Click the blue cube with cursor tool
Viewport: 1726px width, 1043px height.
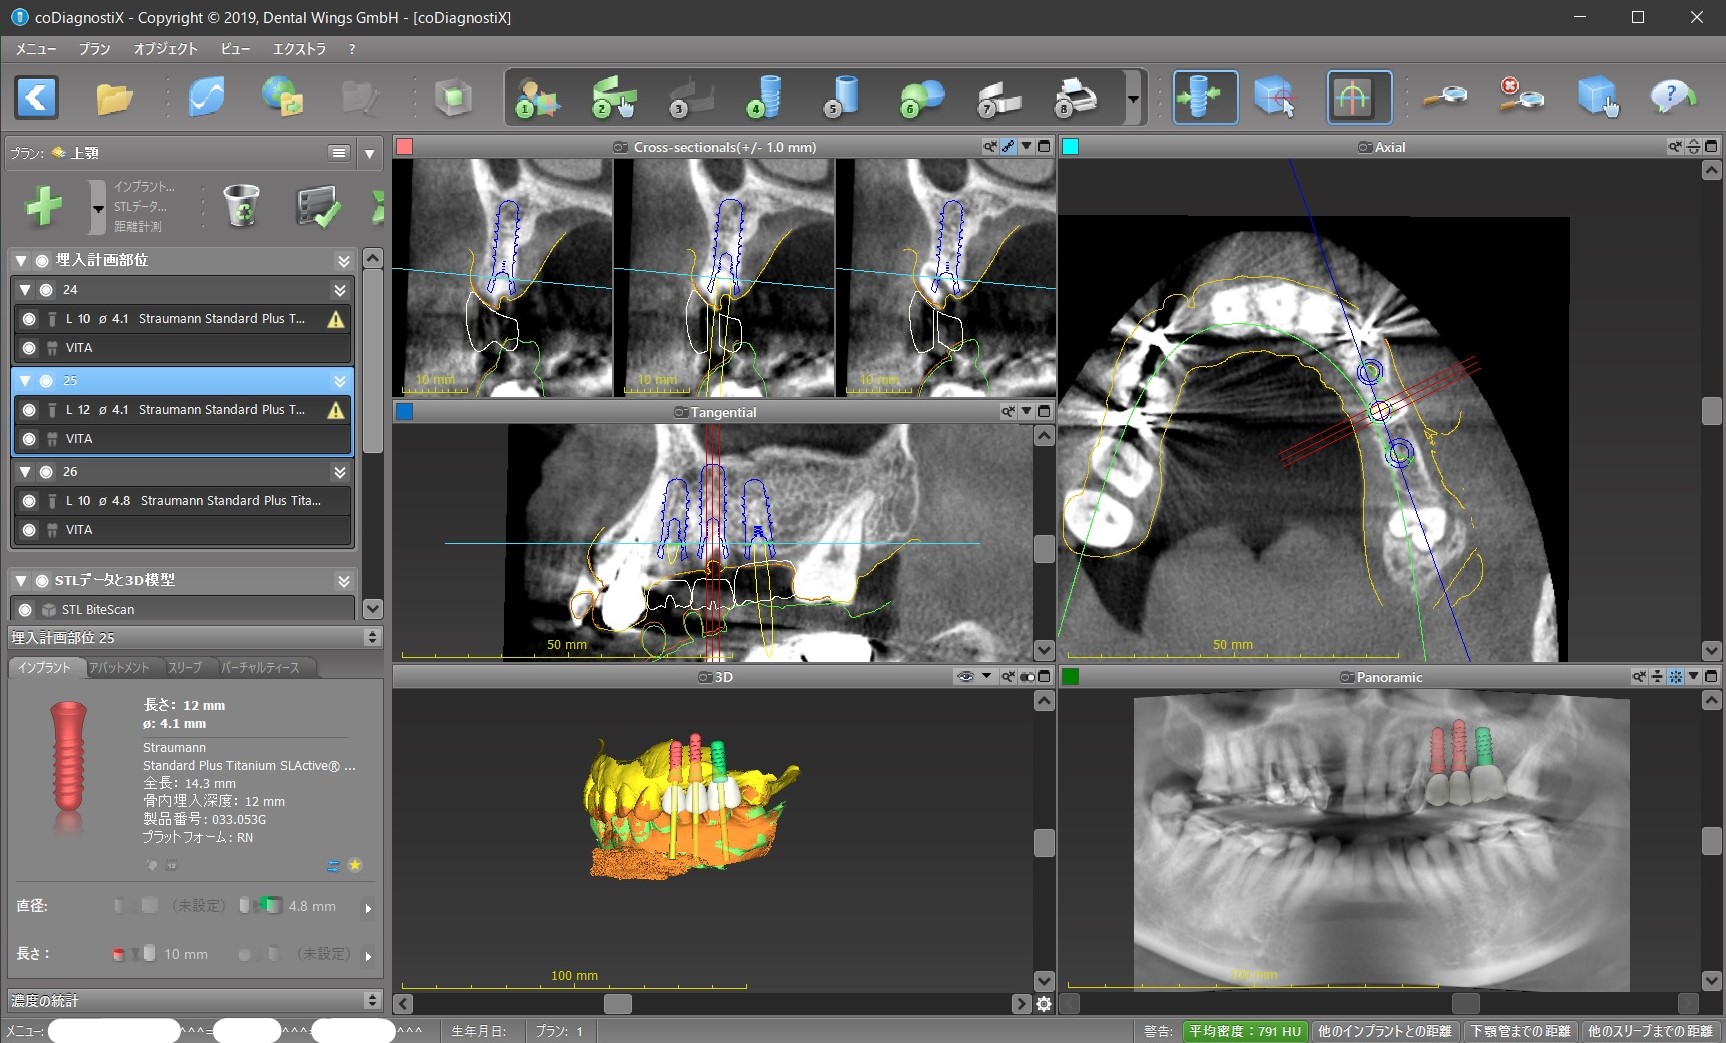(x=1275, y=98)
